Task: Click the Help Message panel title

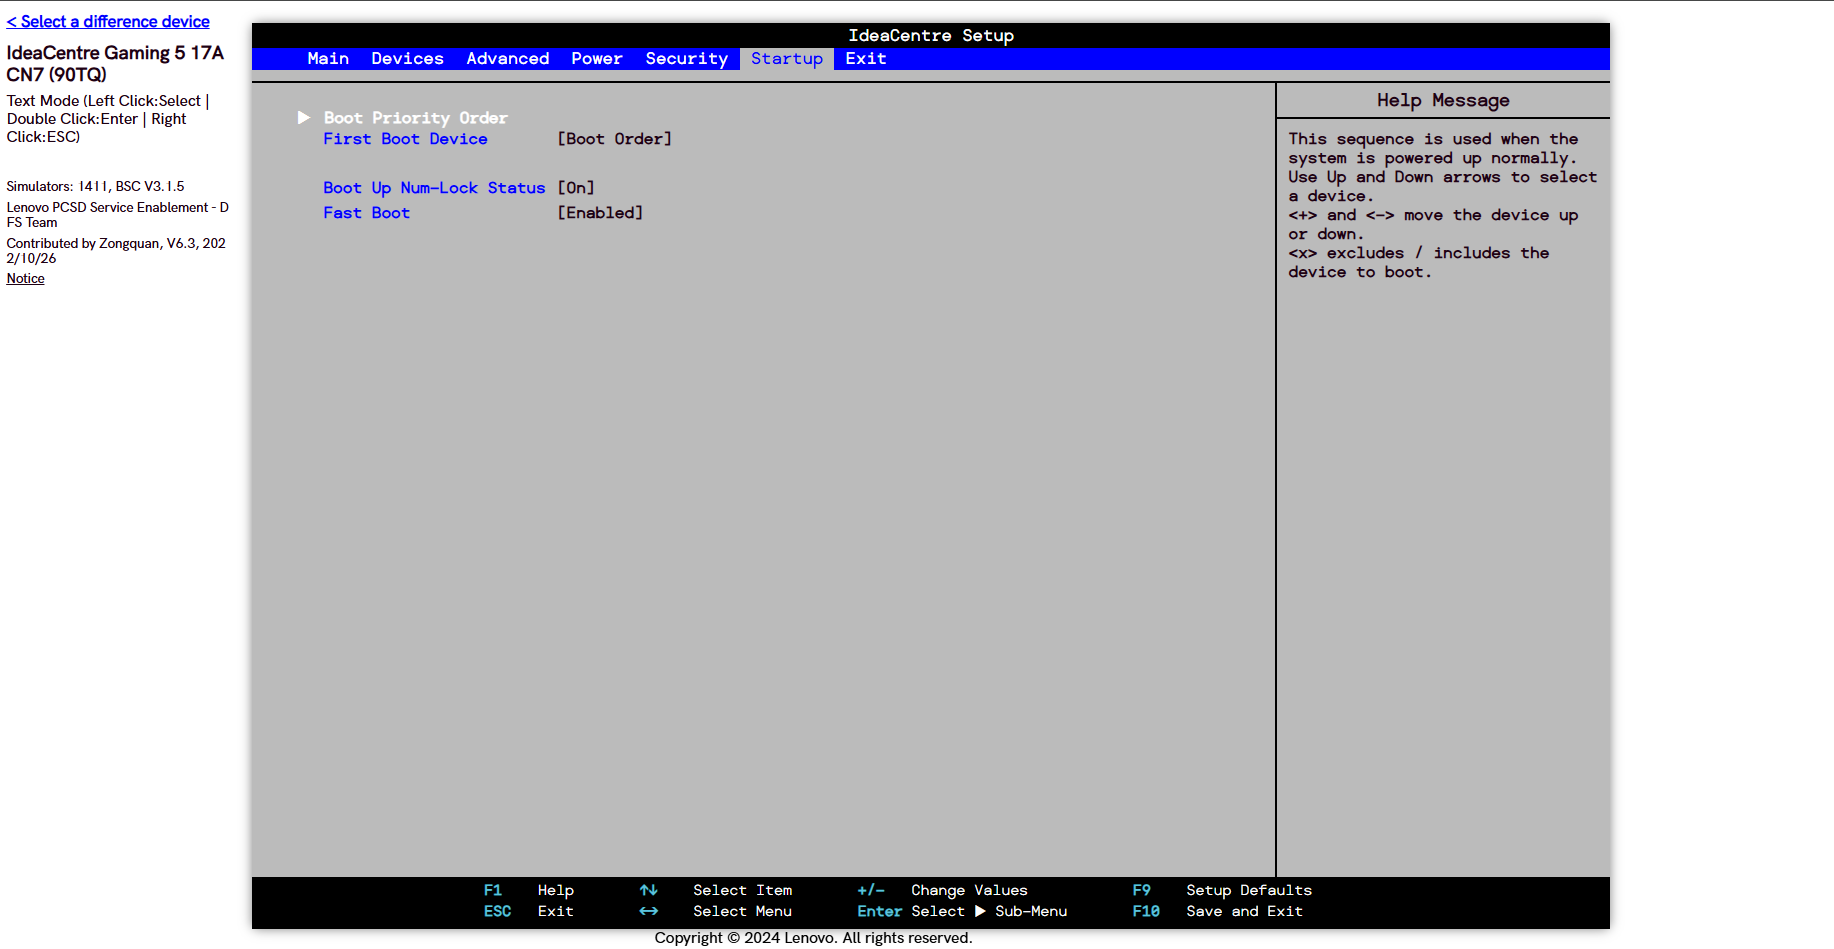Action: pyautogui.click(x=1443, y=100)
